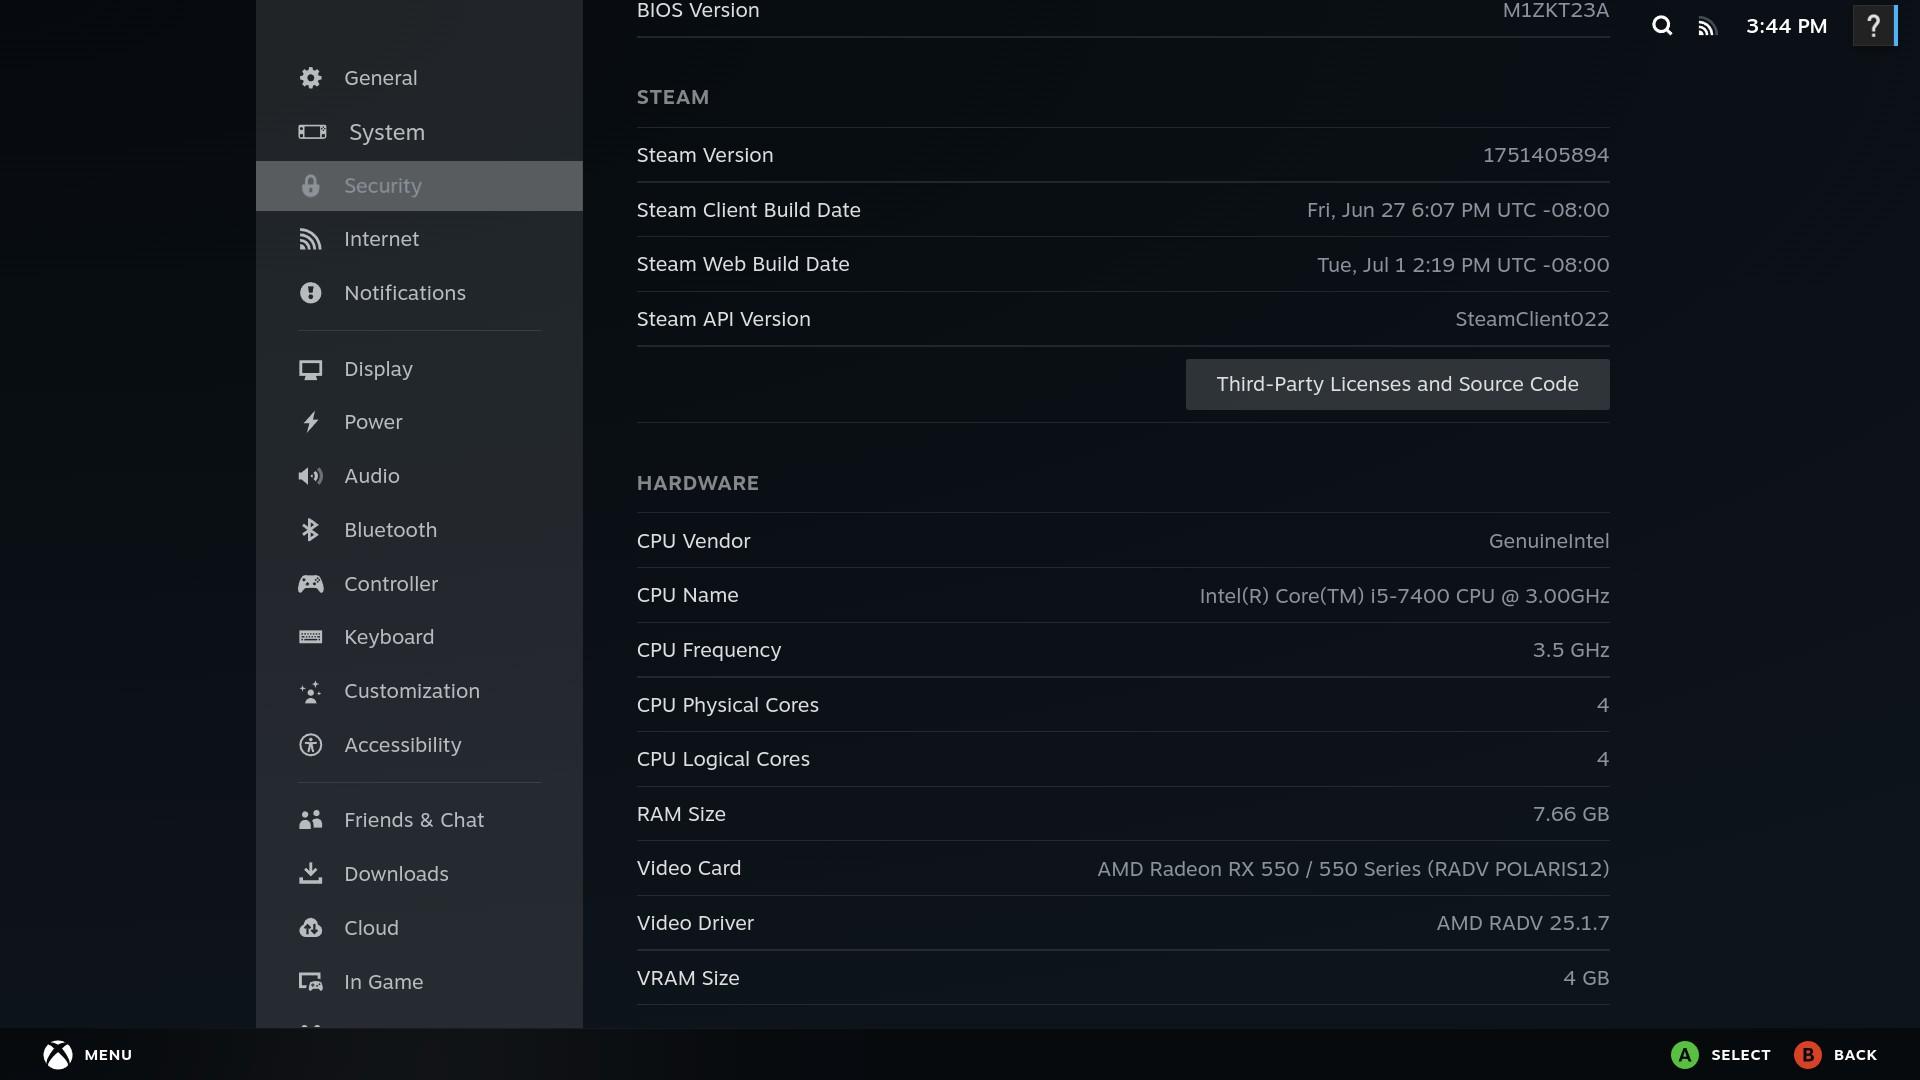Click the green A button glyph
The image size is (1920, 1080).
point(1685,1055)
